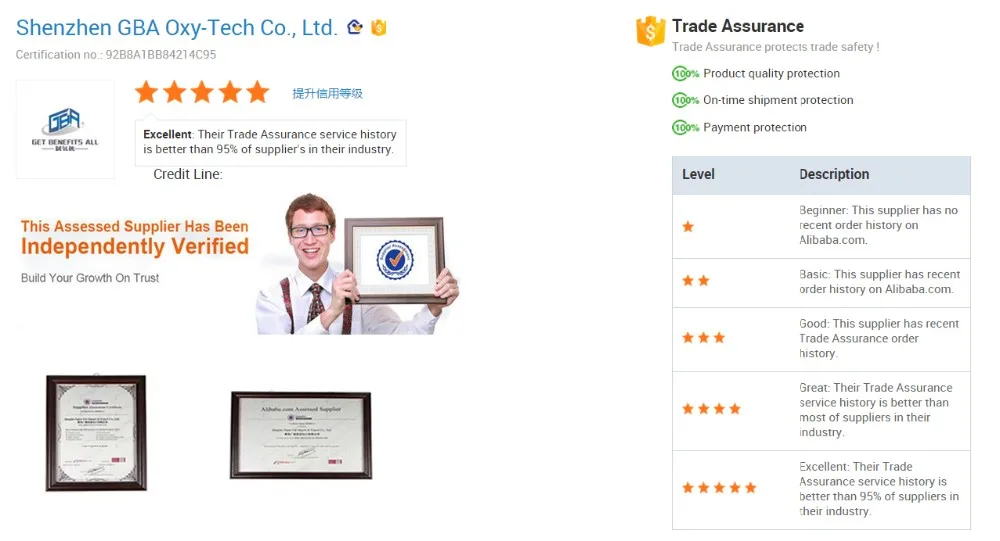The height and width of the screenshot is (541, 1000).
Task: Open the Supplier Assessment Certificate thumbnail
Action: (x=96, y=433)
